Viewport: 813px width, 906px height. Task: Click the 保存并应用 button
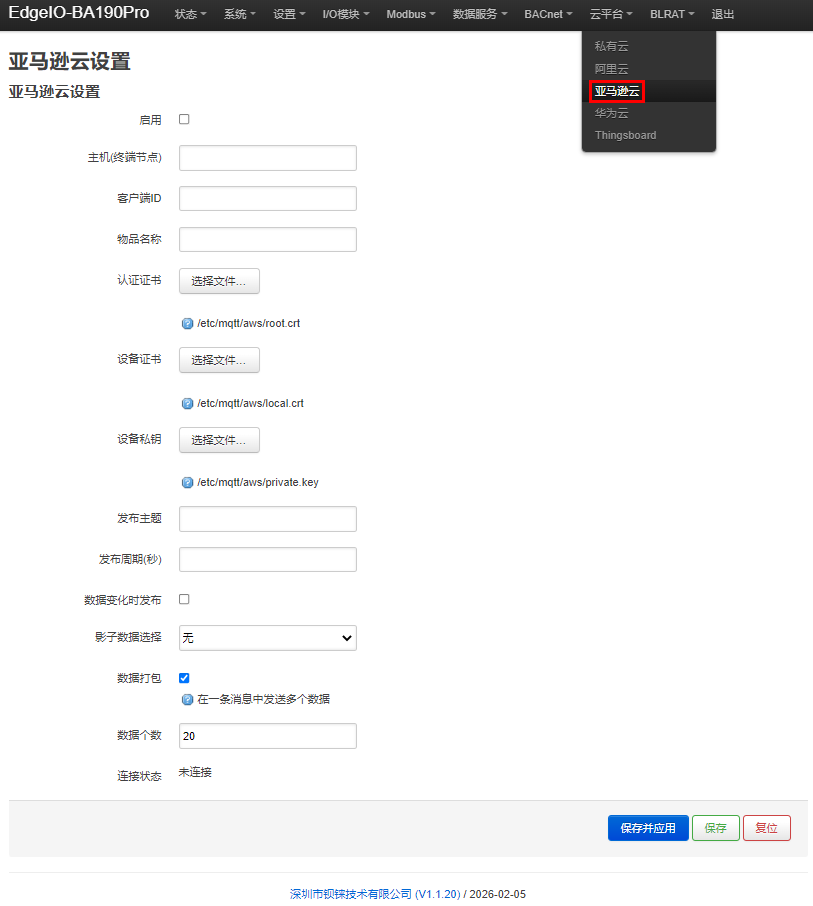(x=648, y=828)
